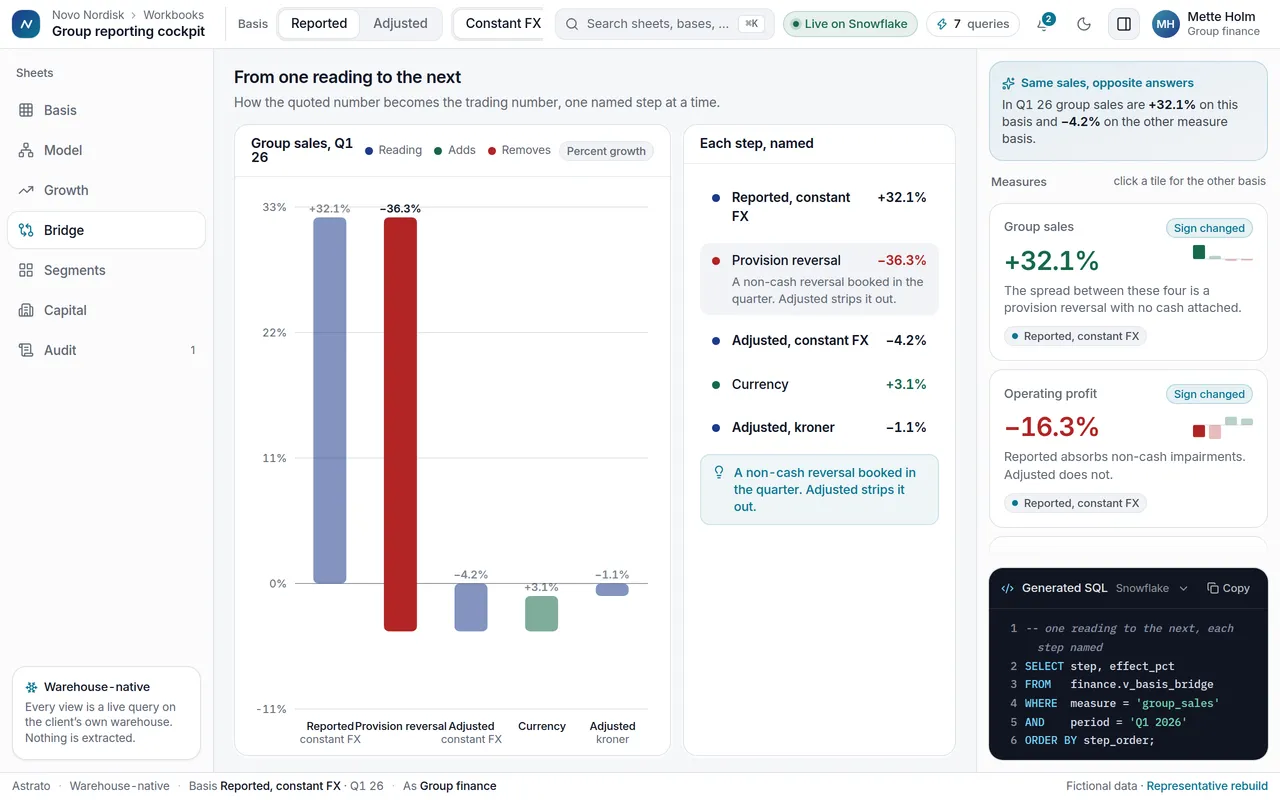1280x800 pixels.
Task: Click the Bridge sheet icon in sidebar
Action: 26,230
